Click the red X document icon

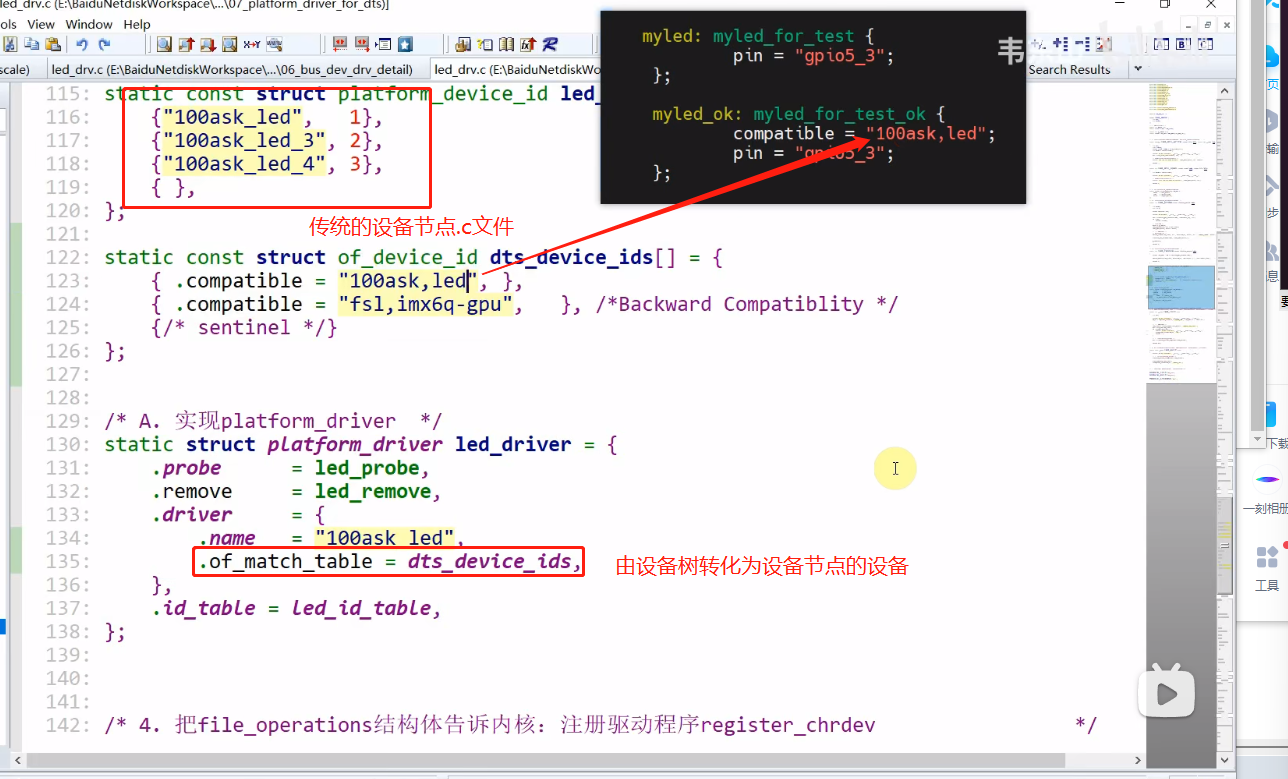point(1104,44)
